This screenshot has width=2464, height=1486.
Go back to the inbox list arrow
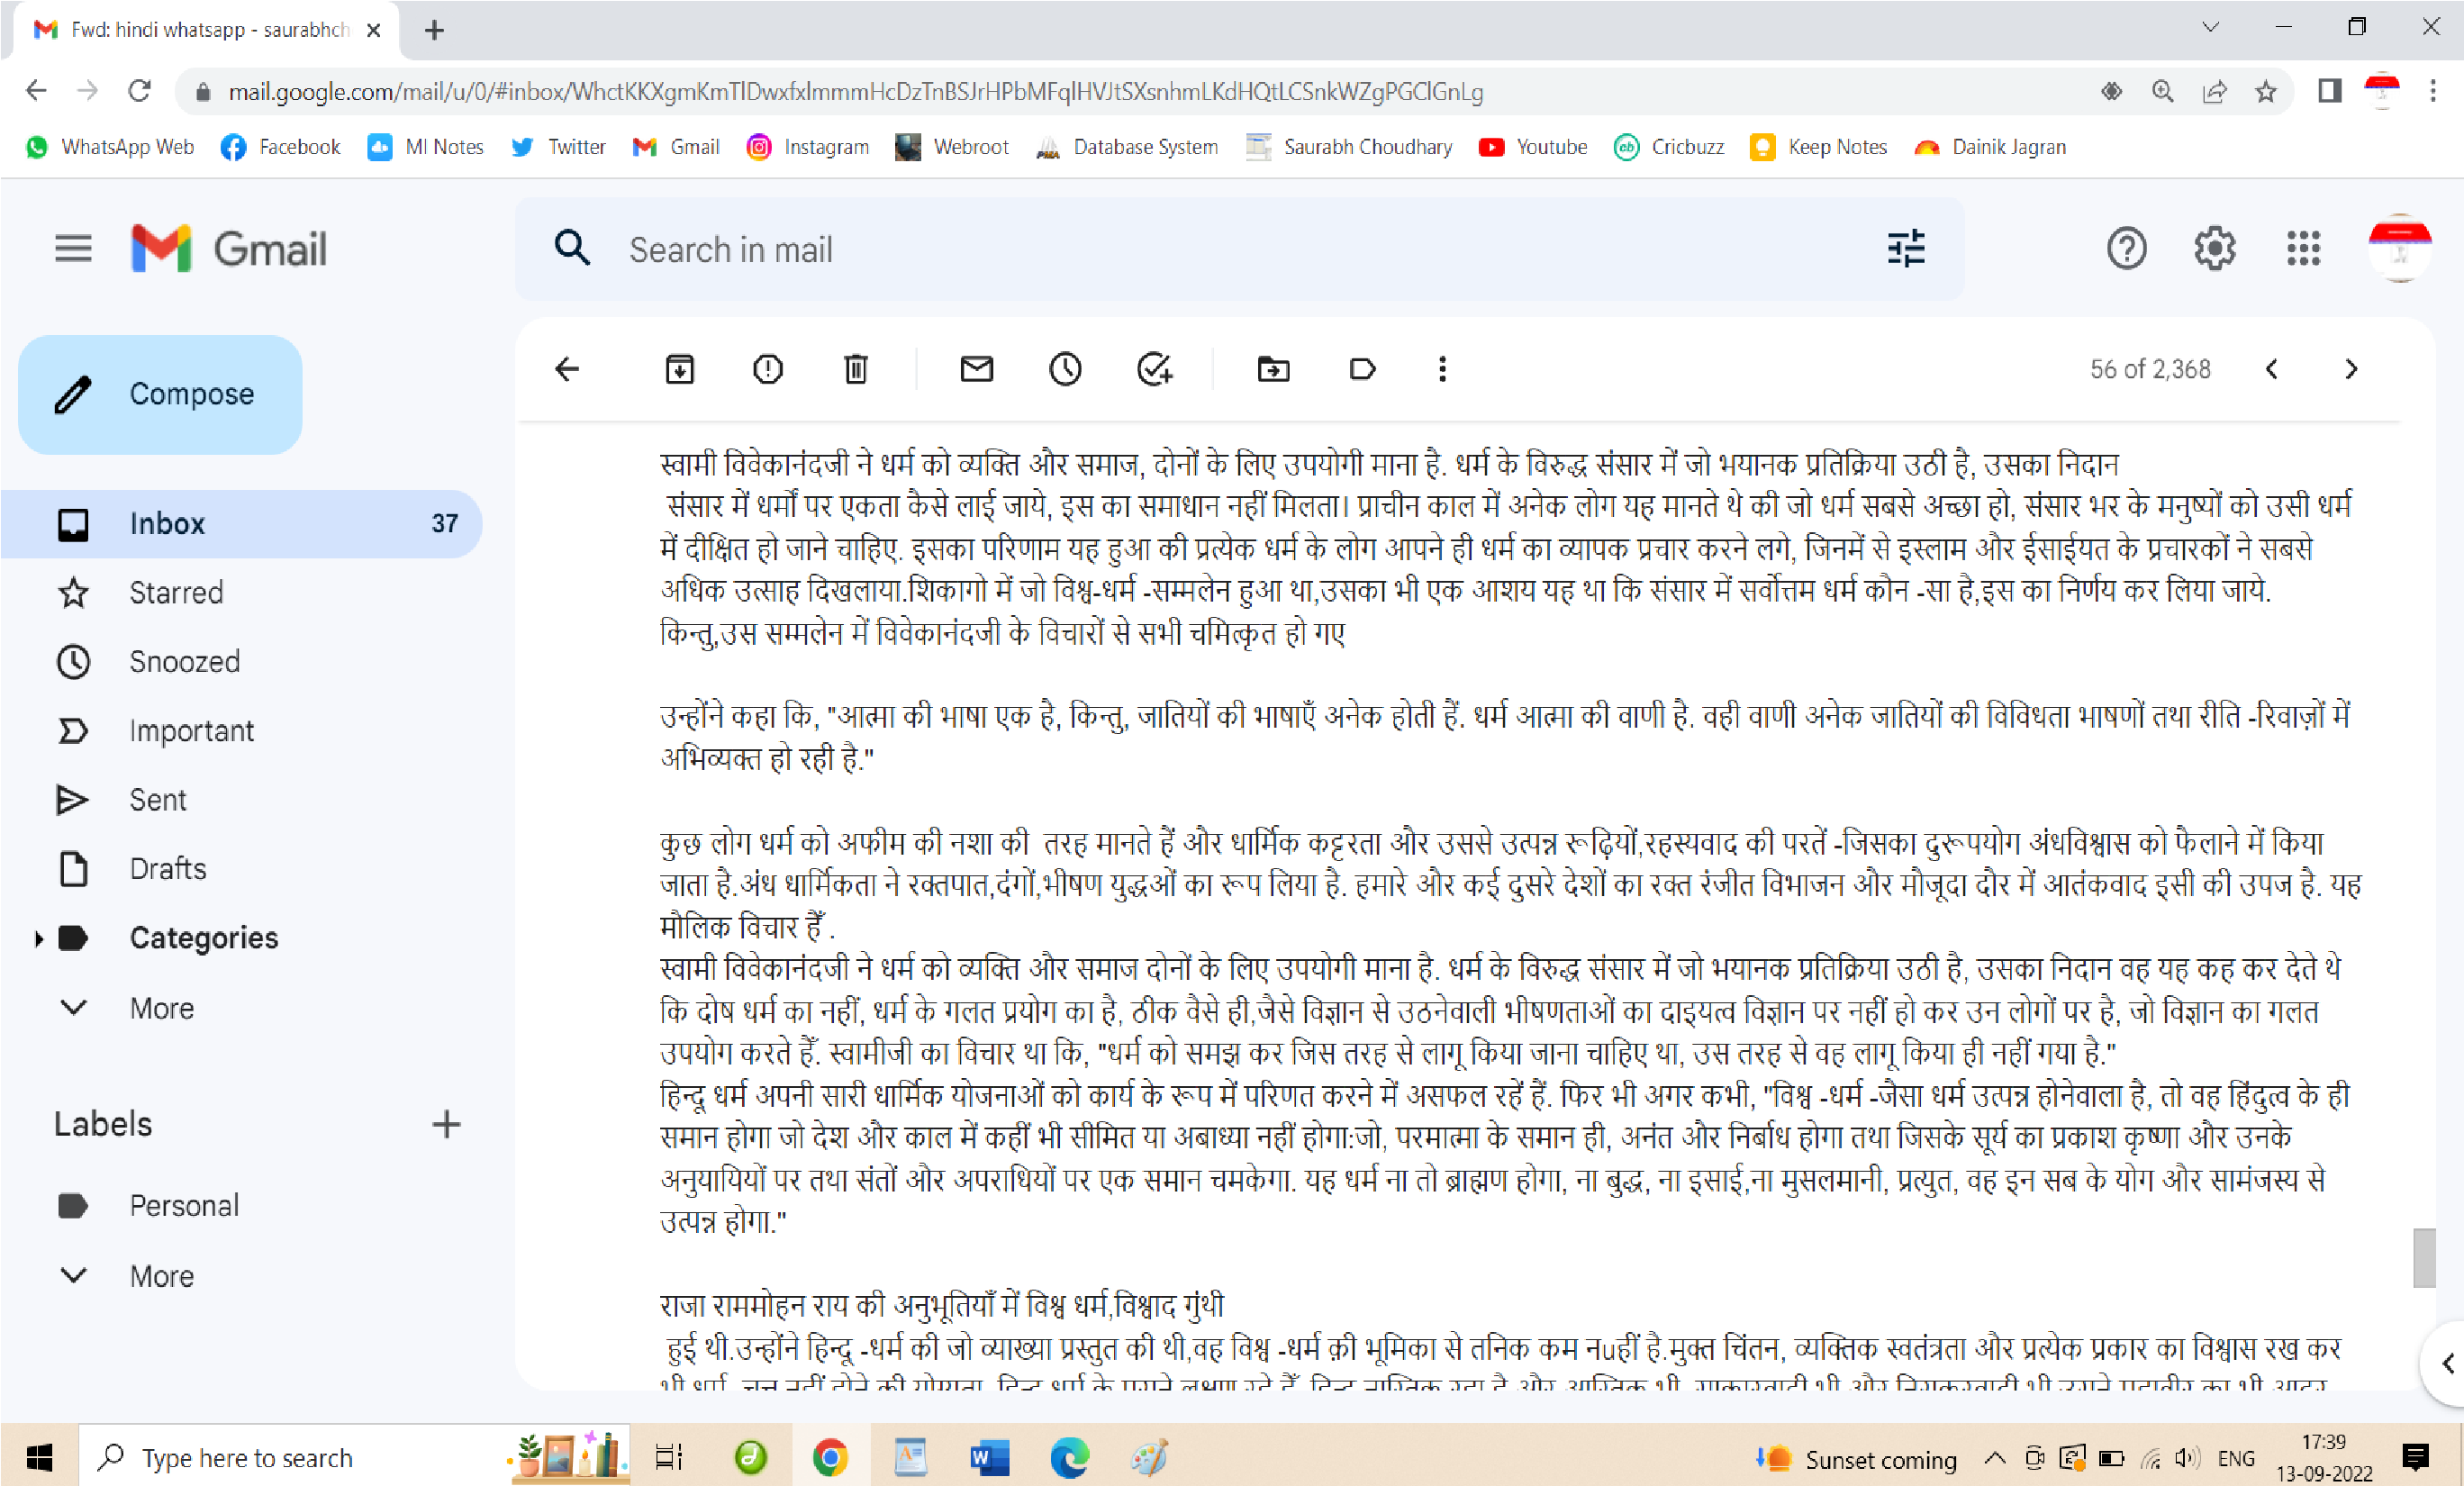pyautogui.click(x=567, y=369)
